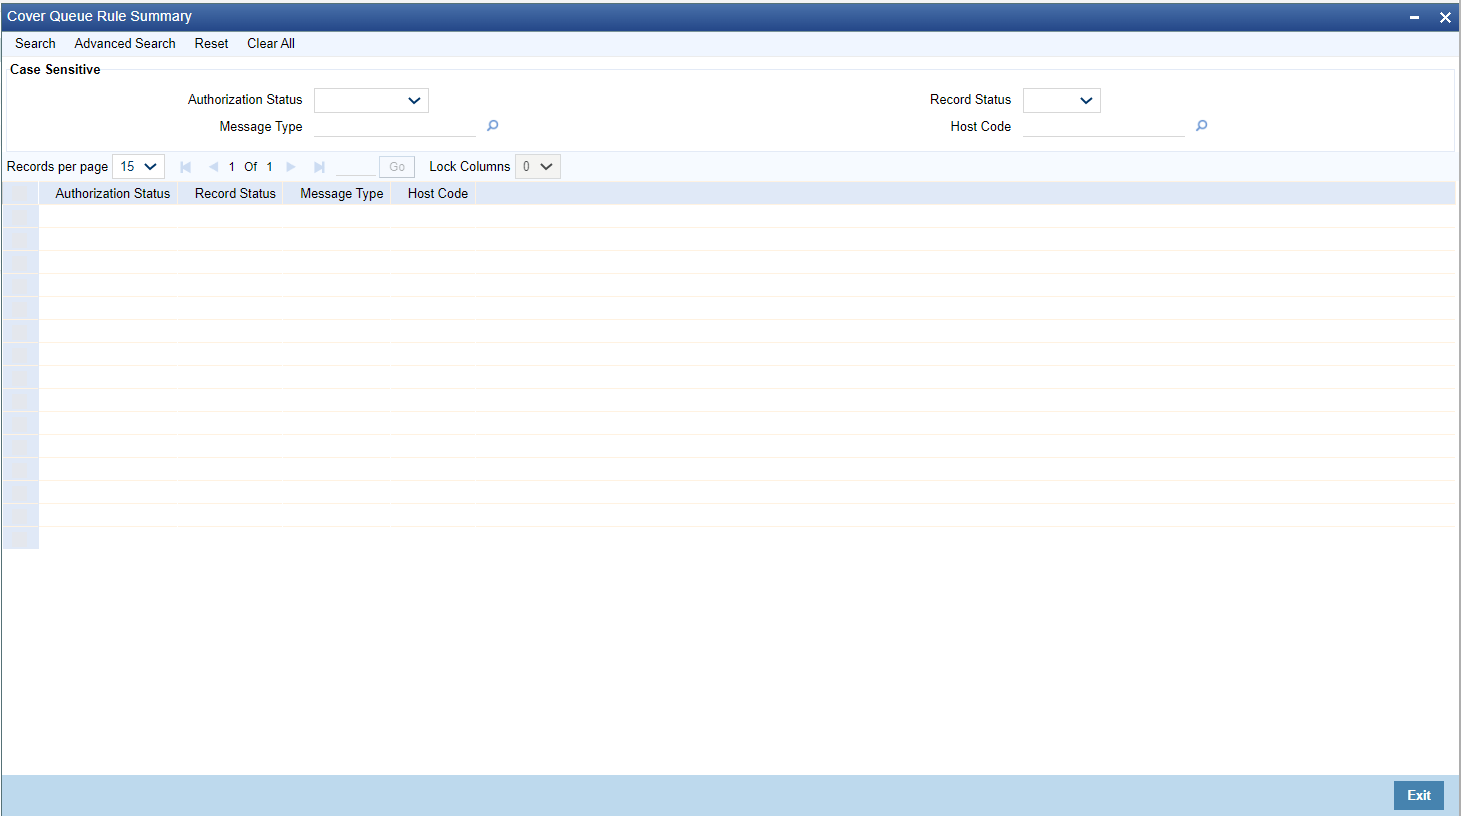Focus the Message Type input field
The height and width of the screenshot is (816, 1461).
click(395, 126)
